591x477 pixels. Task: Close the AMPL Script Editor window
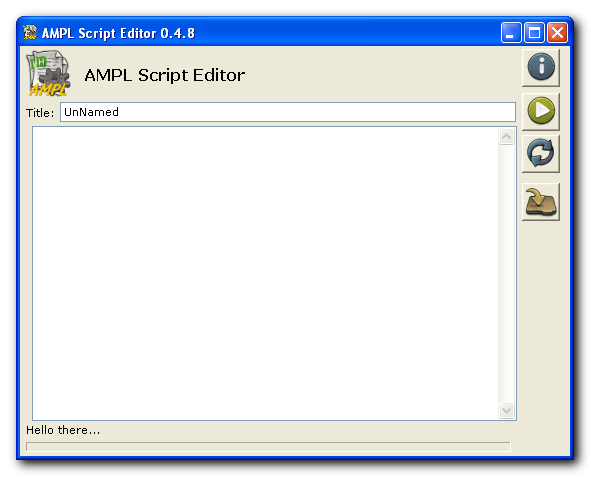pos(557,33)
